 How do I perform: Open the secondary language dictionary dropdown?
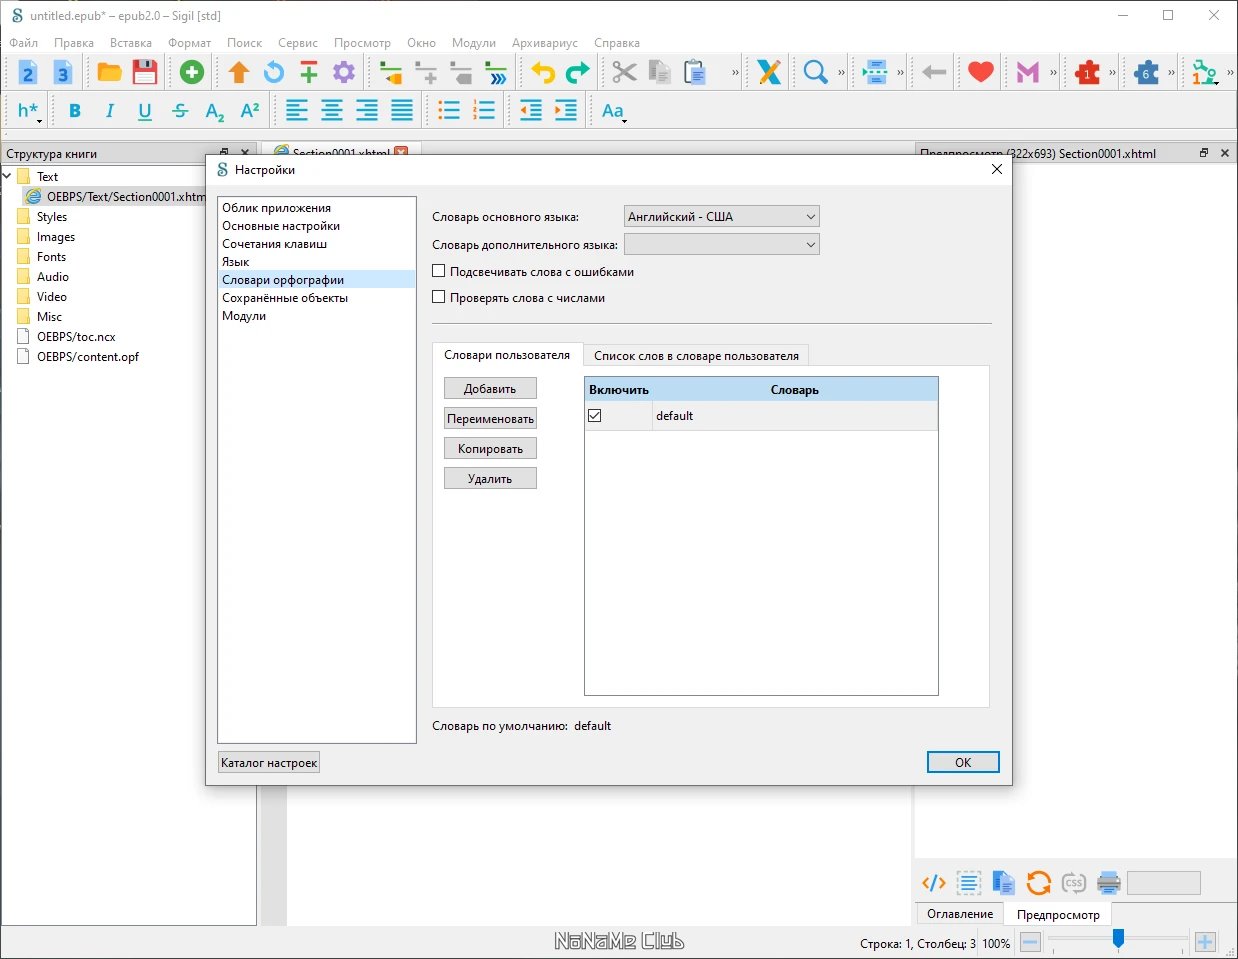(721, 244)
